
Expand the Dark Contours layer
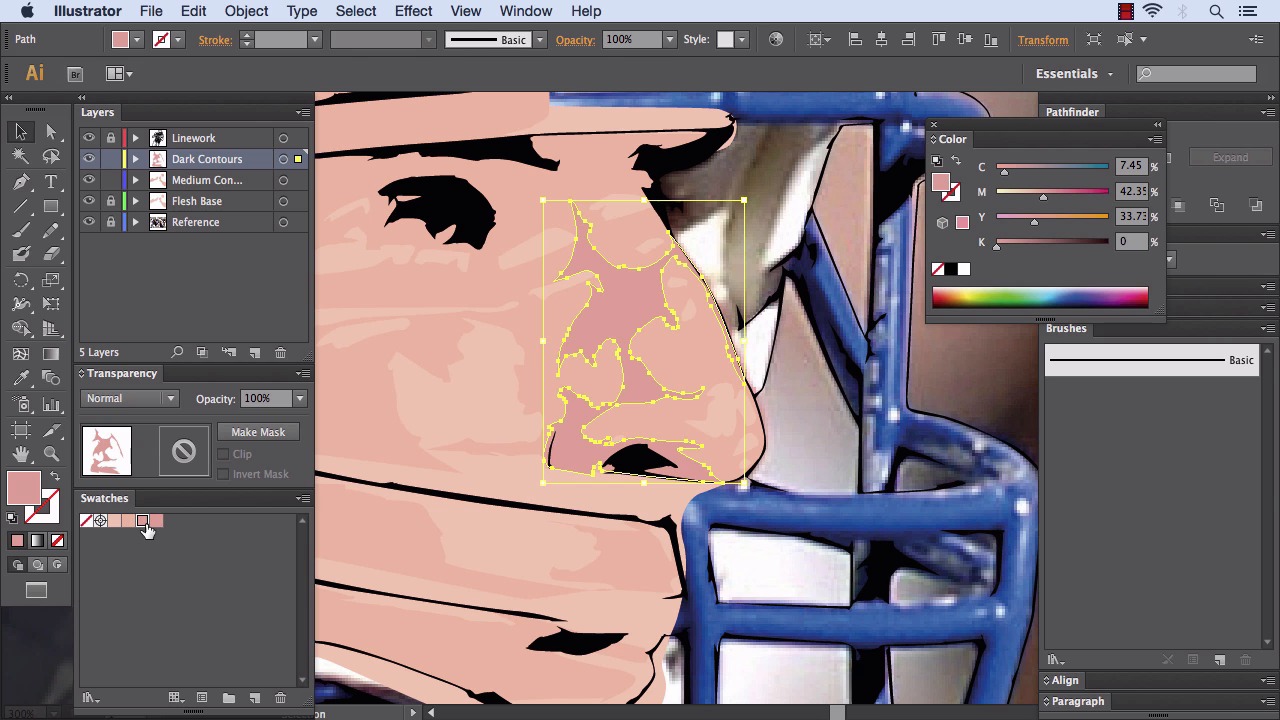pyautogui.click(x=136, y=159)
